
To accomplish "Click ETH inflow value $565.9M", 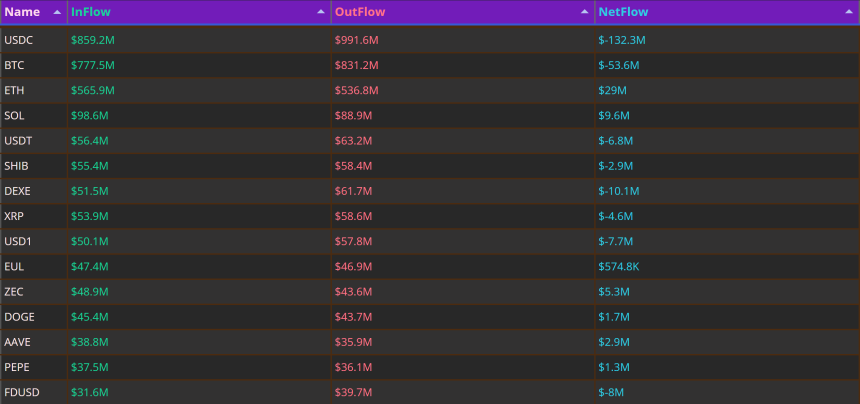I will (x=93, y=90).
